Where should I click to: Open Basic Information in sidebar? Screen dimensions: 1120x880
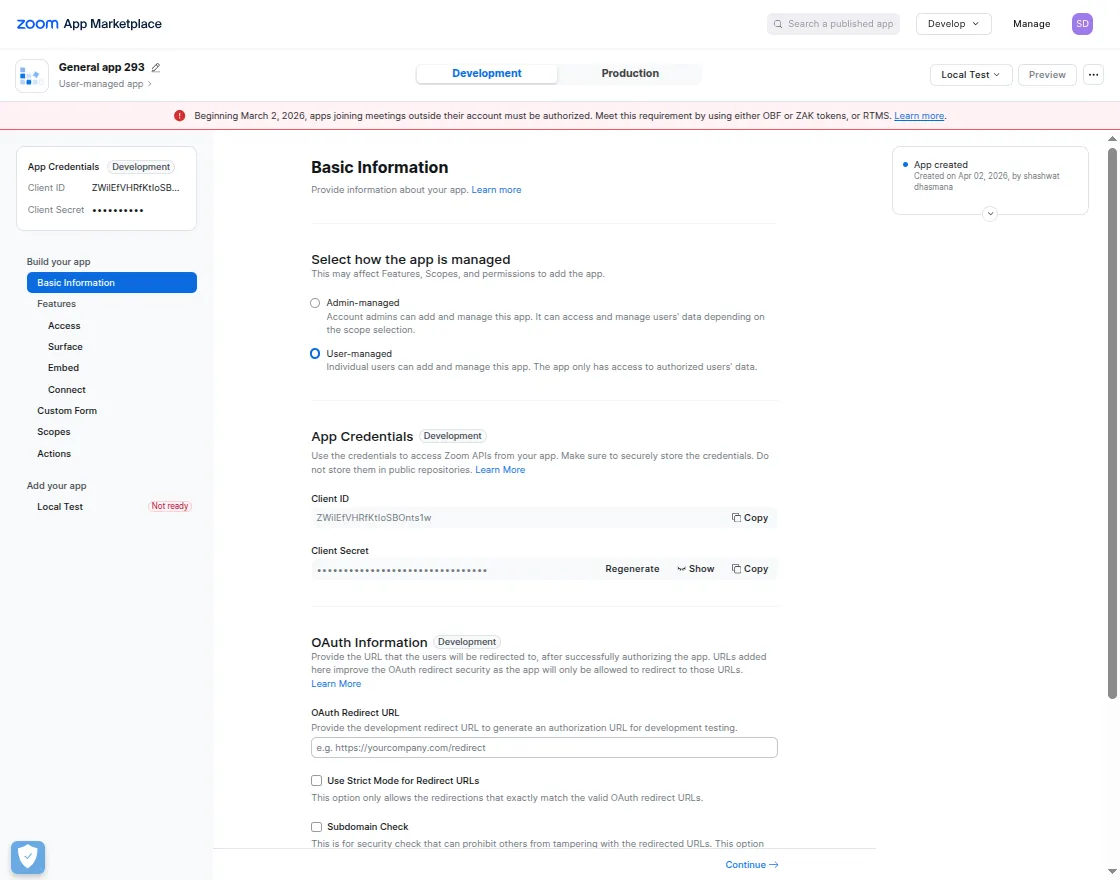point(111,283)
